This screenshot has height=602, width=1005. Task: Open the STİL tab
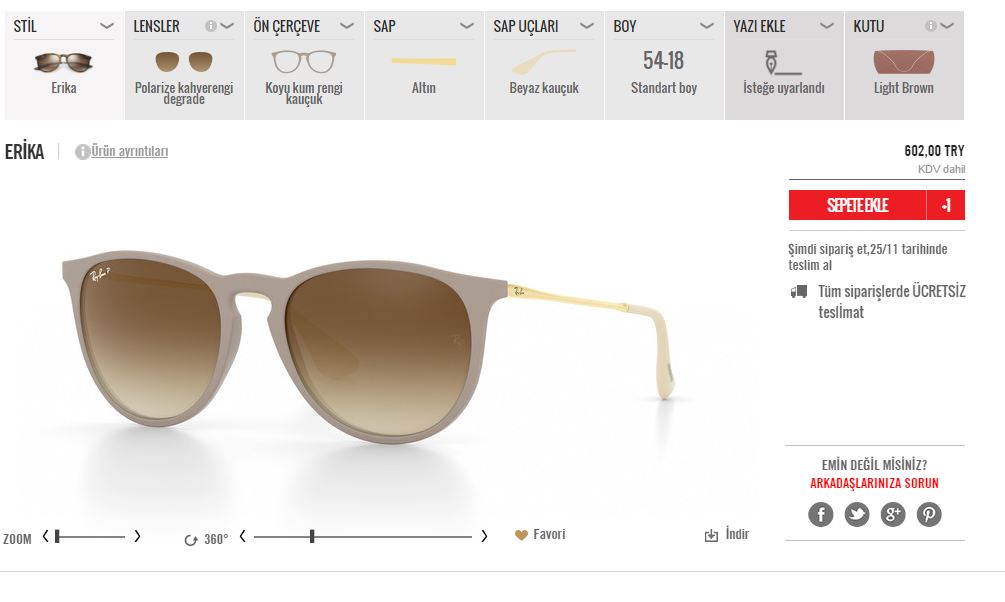pos(64,65)
